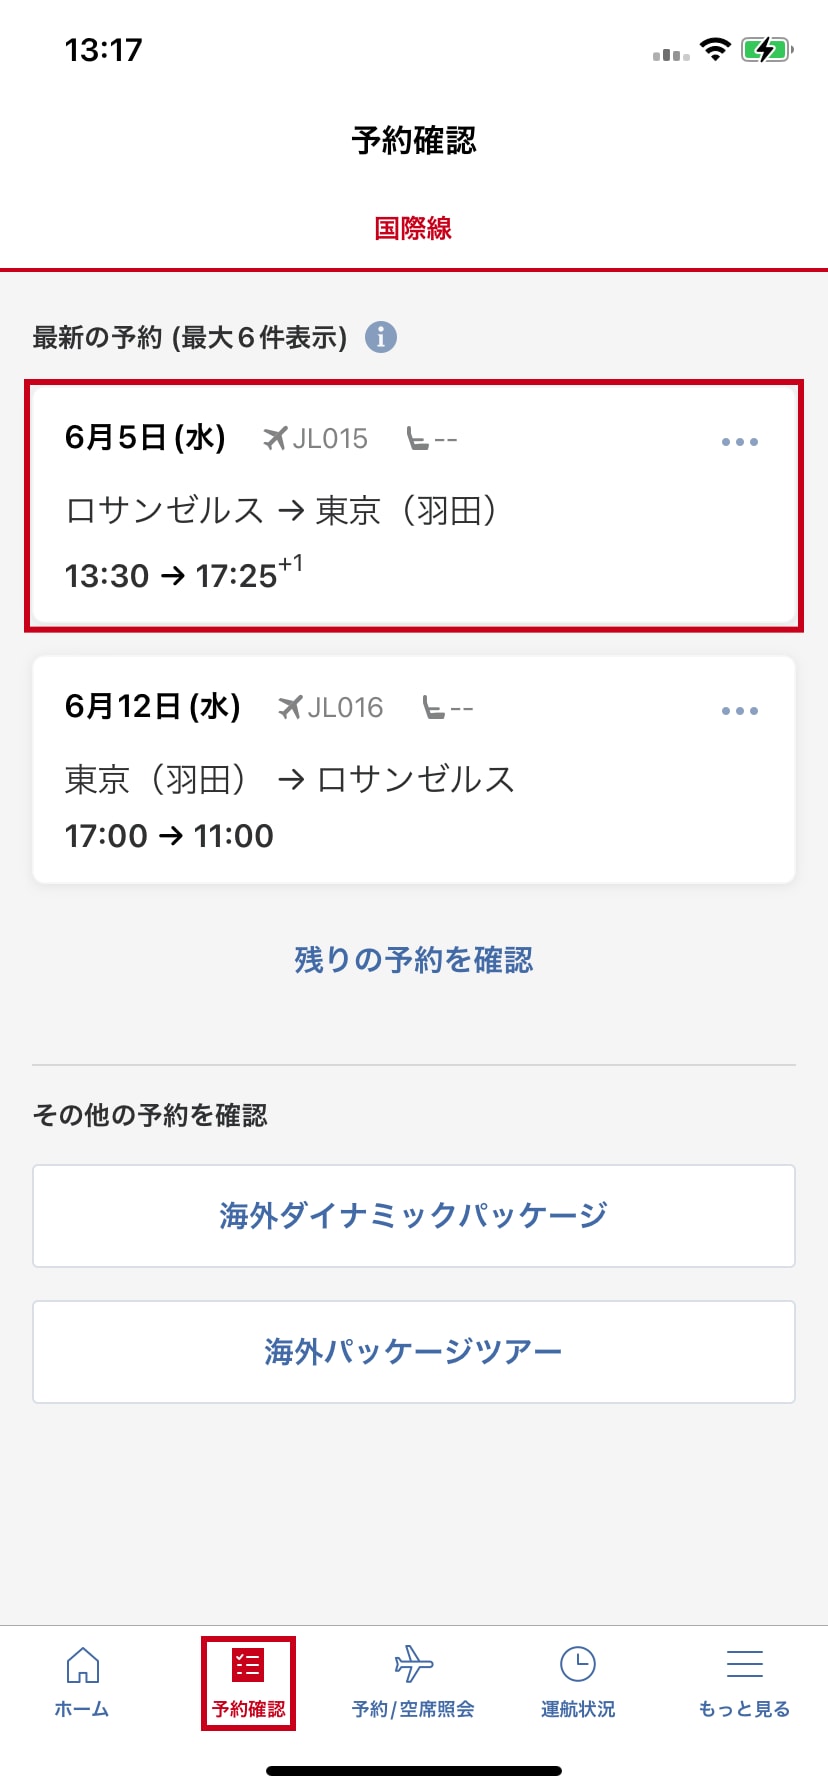The width and height of the screenshot is (828, 1792).
Task: Tap the info icon beside 最新の予約
Action: [x=381, y=337]
